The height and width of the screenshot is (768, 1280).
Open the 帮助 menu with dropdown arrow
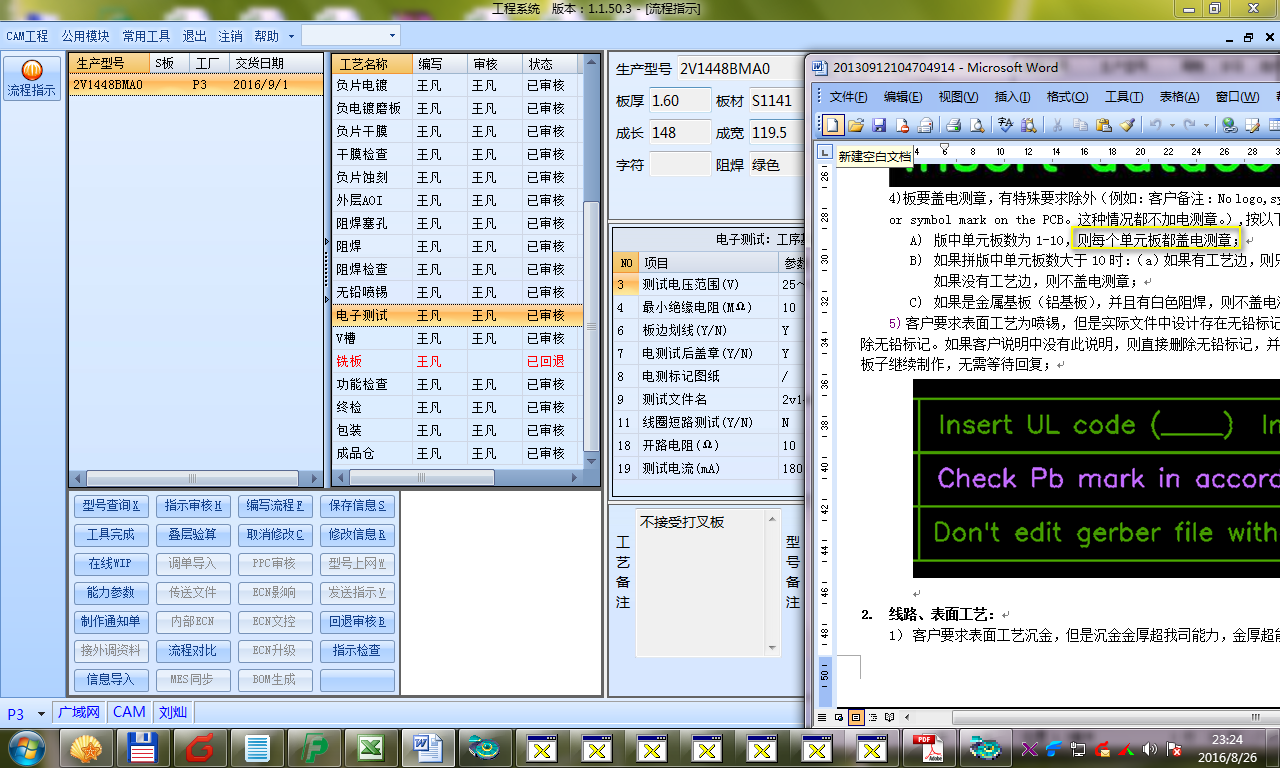coord(272,36)
